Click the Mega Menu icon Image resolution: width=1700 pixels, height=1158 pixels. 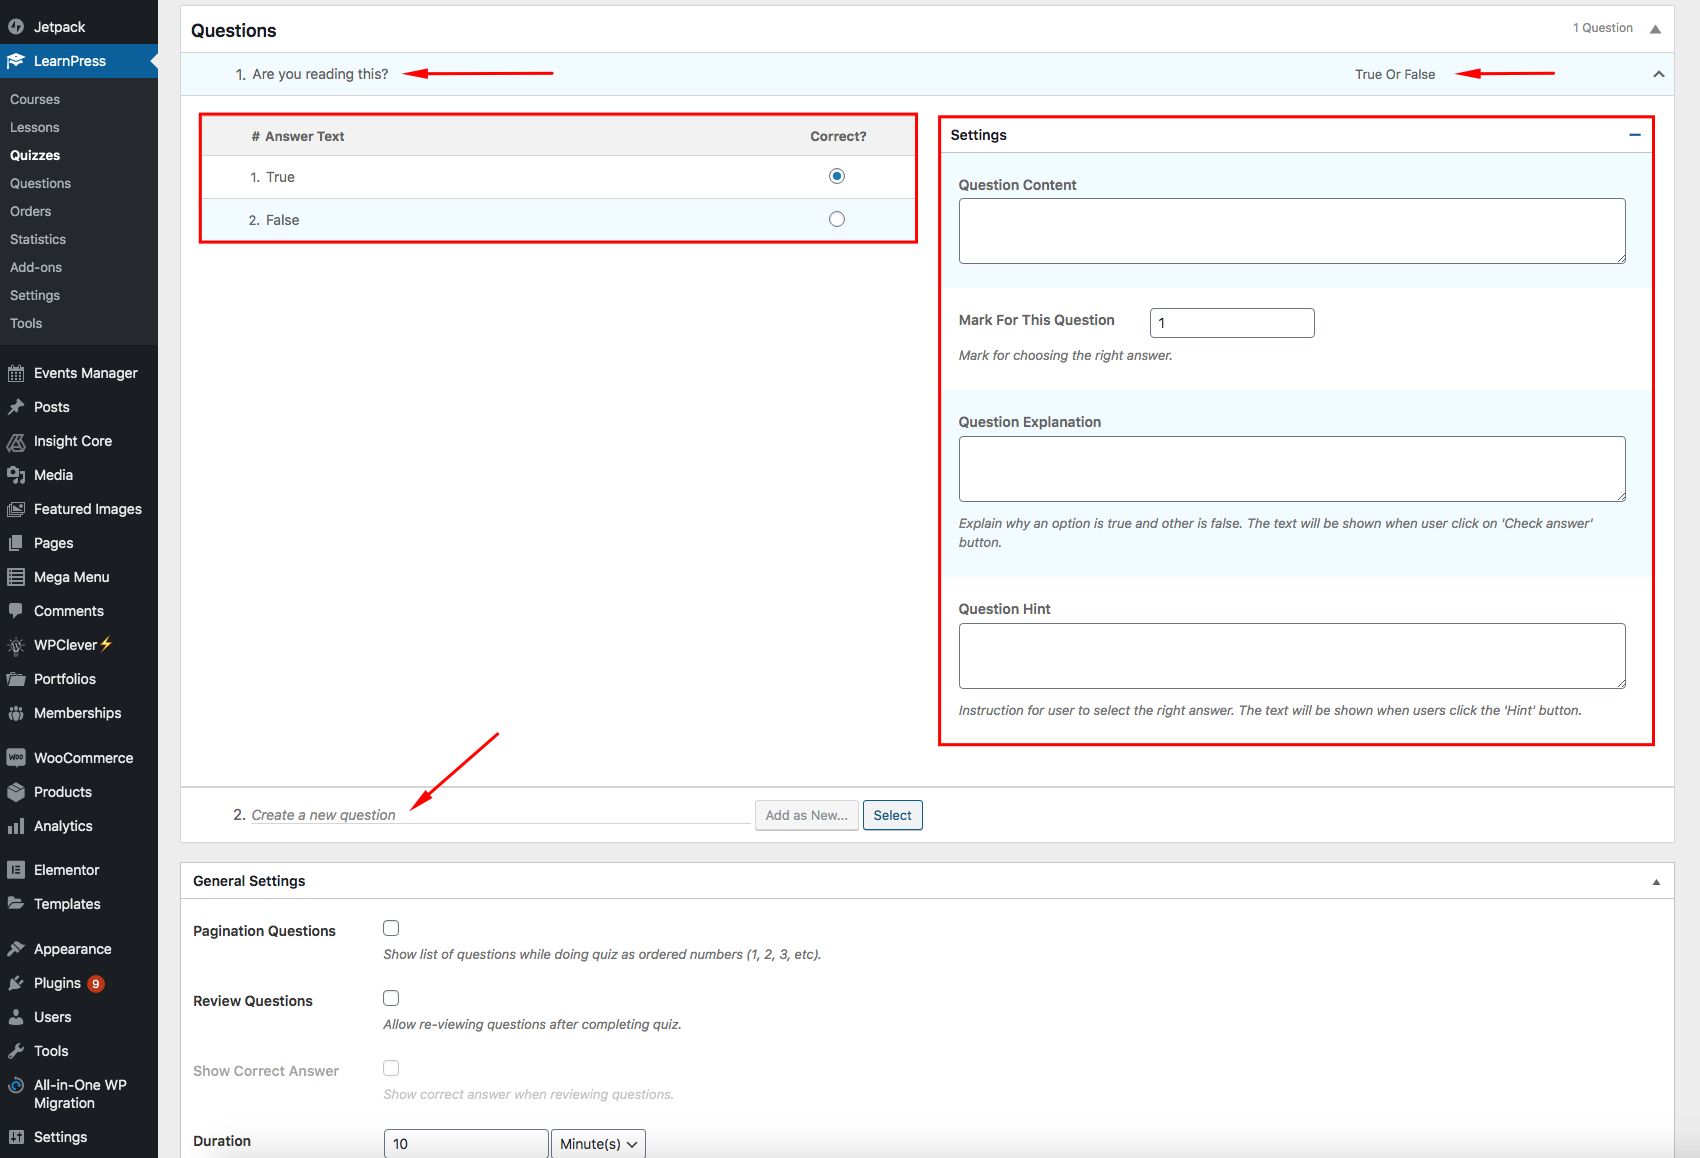(16, 577)
